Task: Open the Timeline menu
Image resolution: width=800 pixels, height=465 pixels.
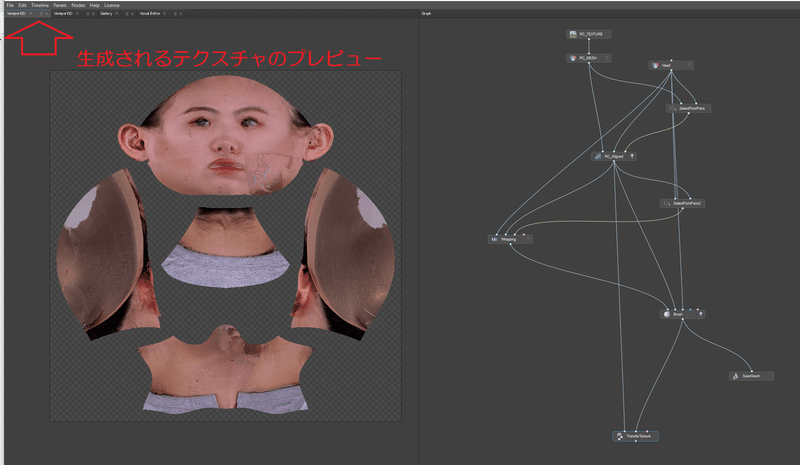Action: point(40,5)
